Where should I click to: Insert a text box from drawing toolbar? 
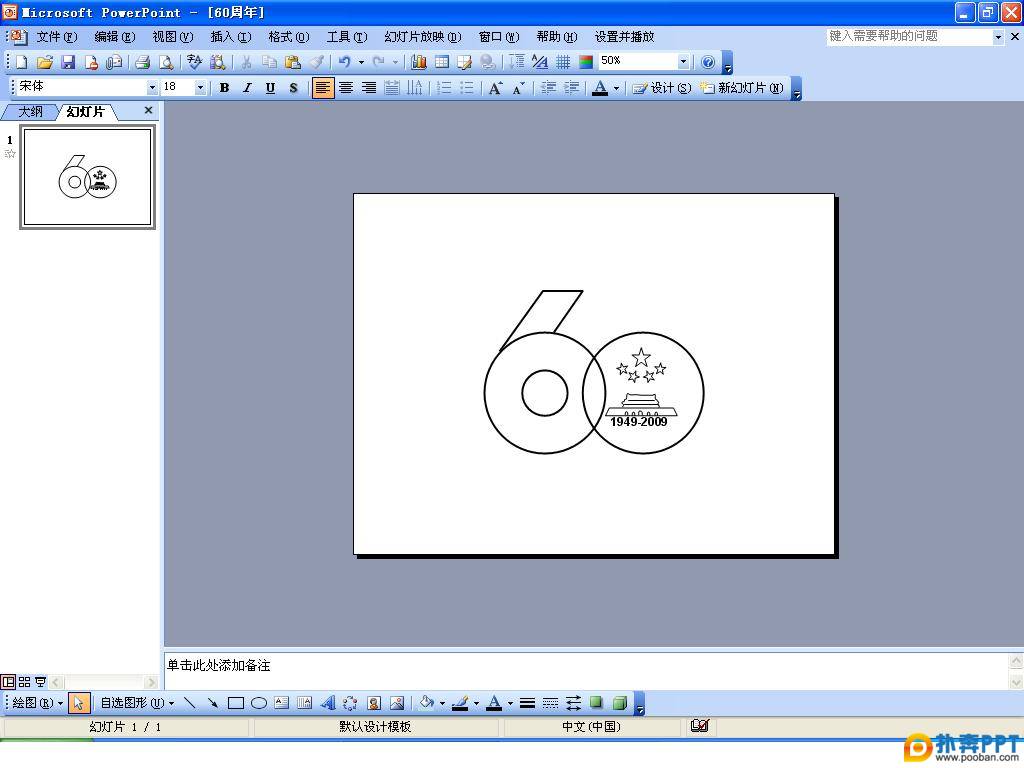[281, 703]
